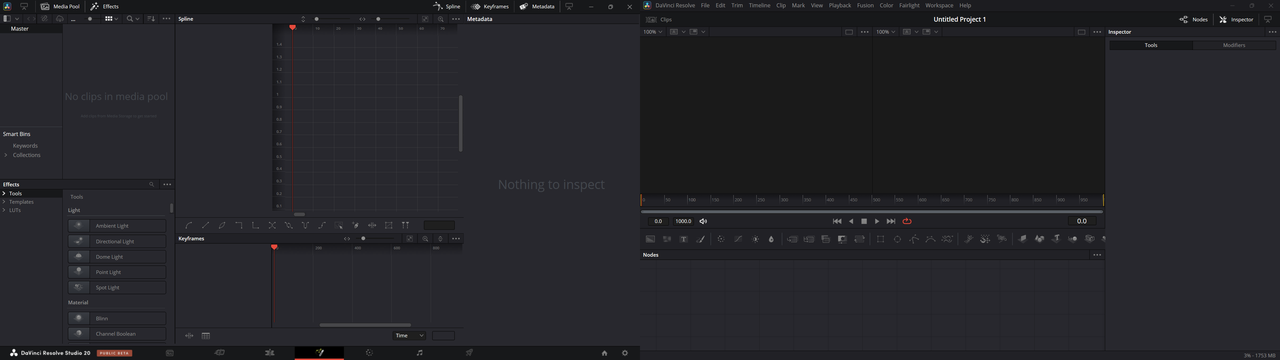Open the File menu

click(x=705, y=5)
